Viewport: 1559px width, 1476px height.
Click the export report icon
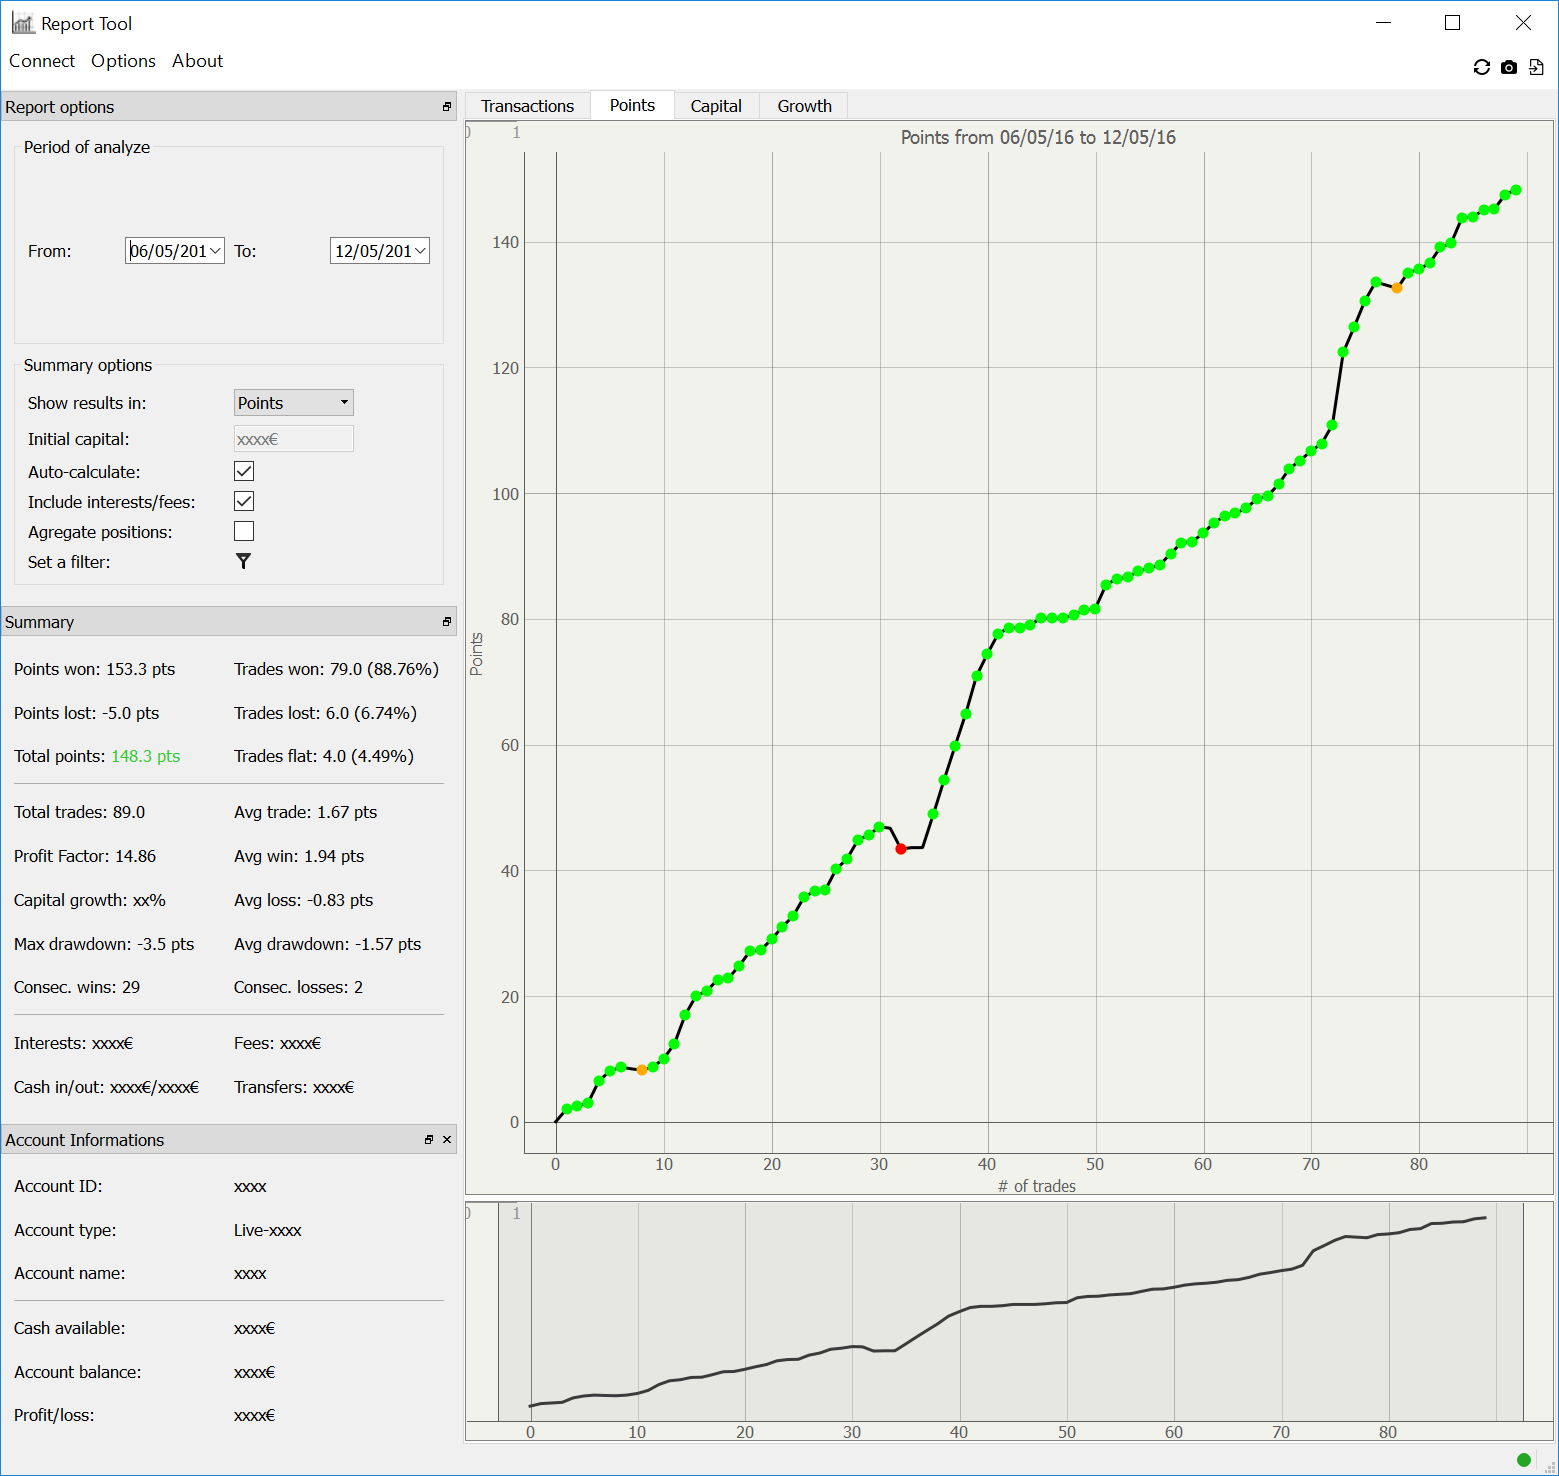pyautogui.click(x=1536, y=67)
